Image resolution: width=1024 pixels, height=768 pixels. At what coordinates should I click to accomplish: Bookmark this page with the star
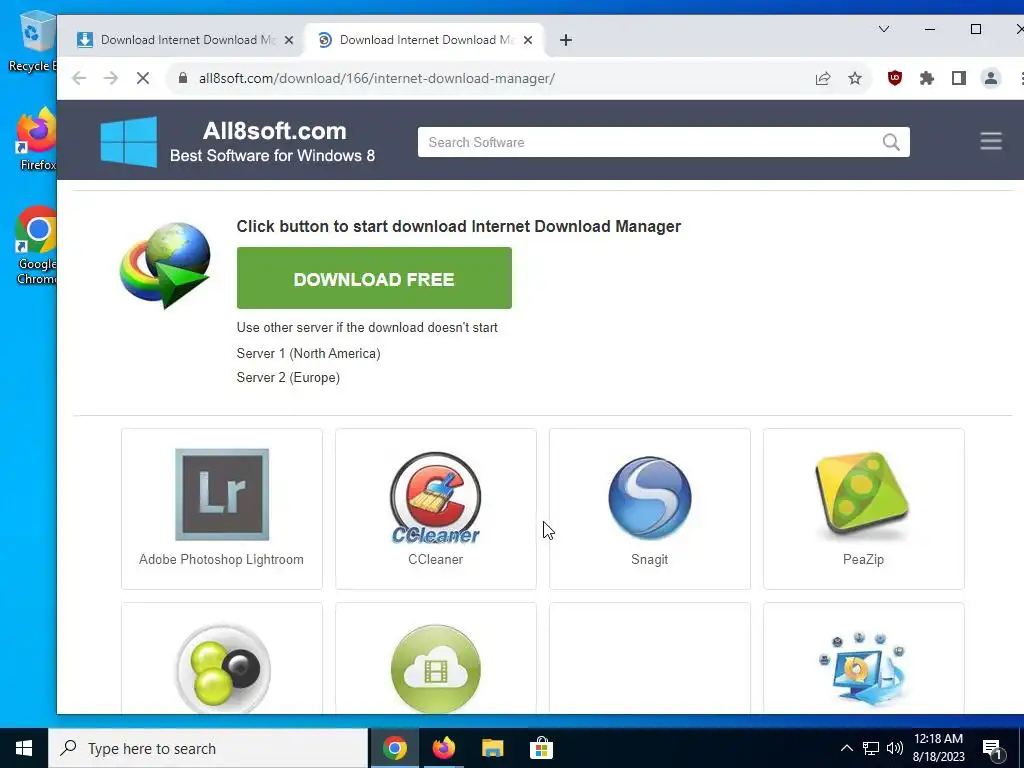[855, 78]
